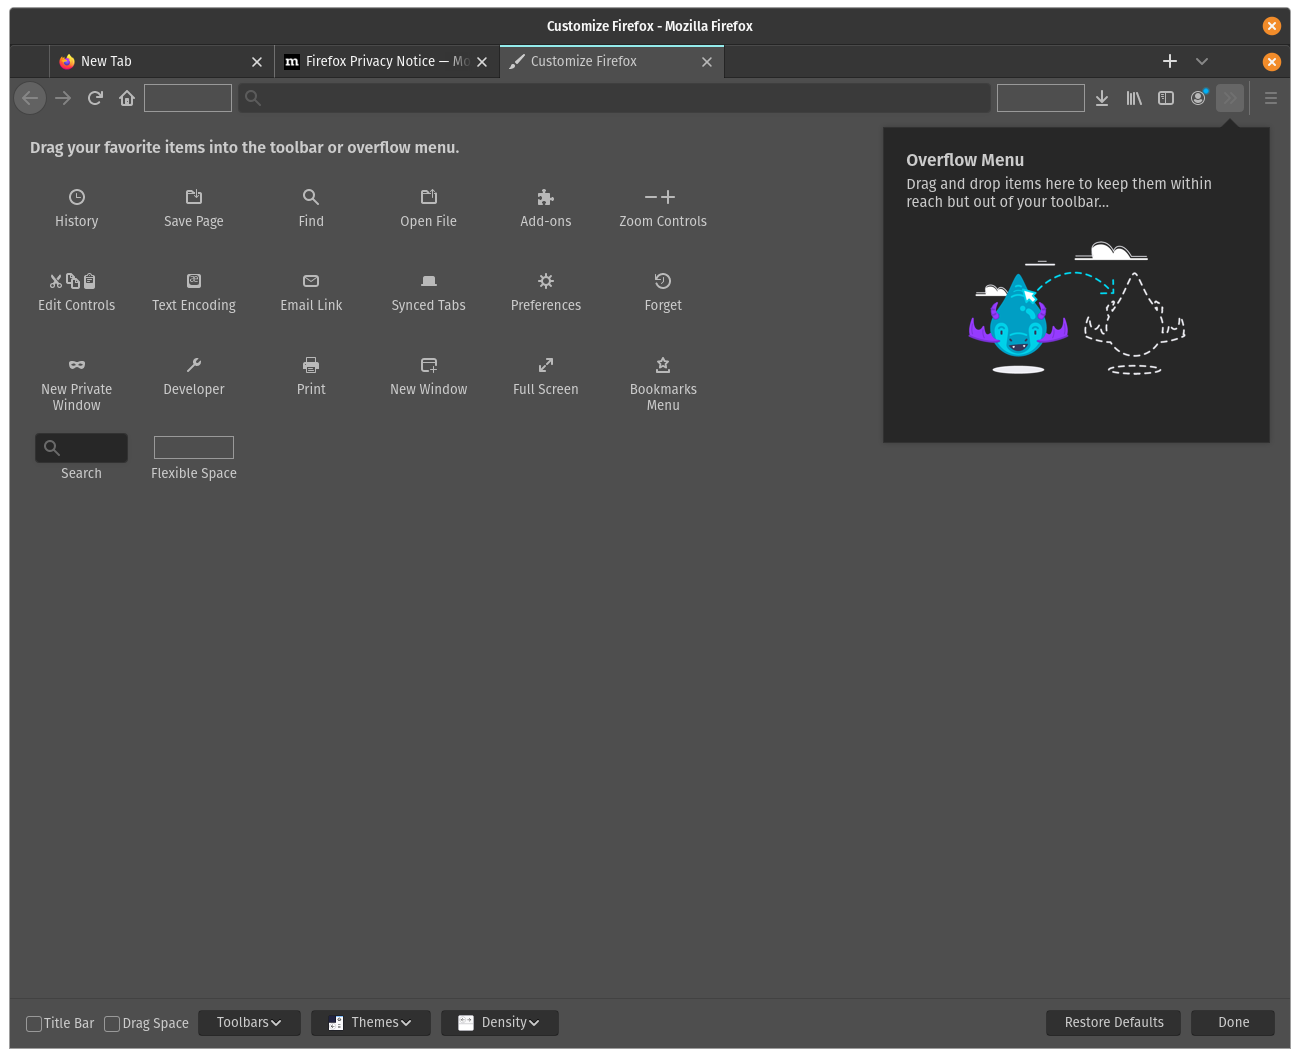Click the flexible space left of URL bar
This screenshot has height=1058, width=1300.
[188, 98]
